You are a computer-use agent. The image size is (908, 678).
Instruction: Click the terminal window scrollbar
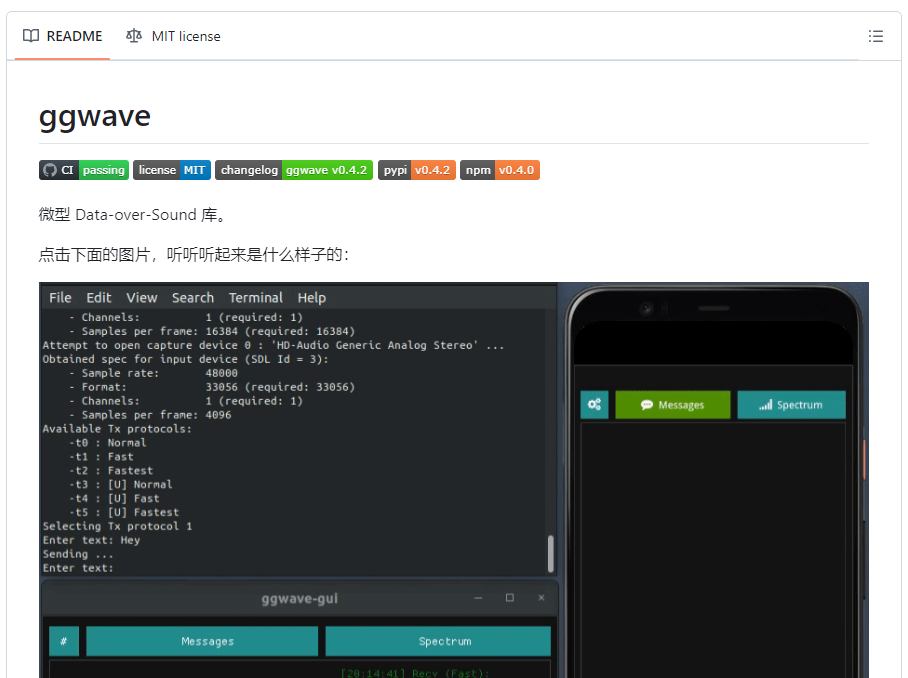551,554
